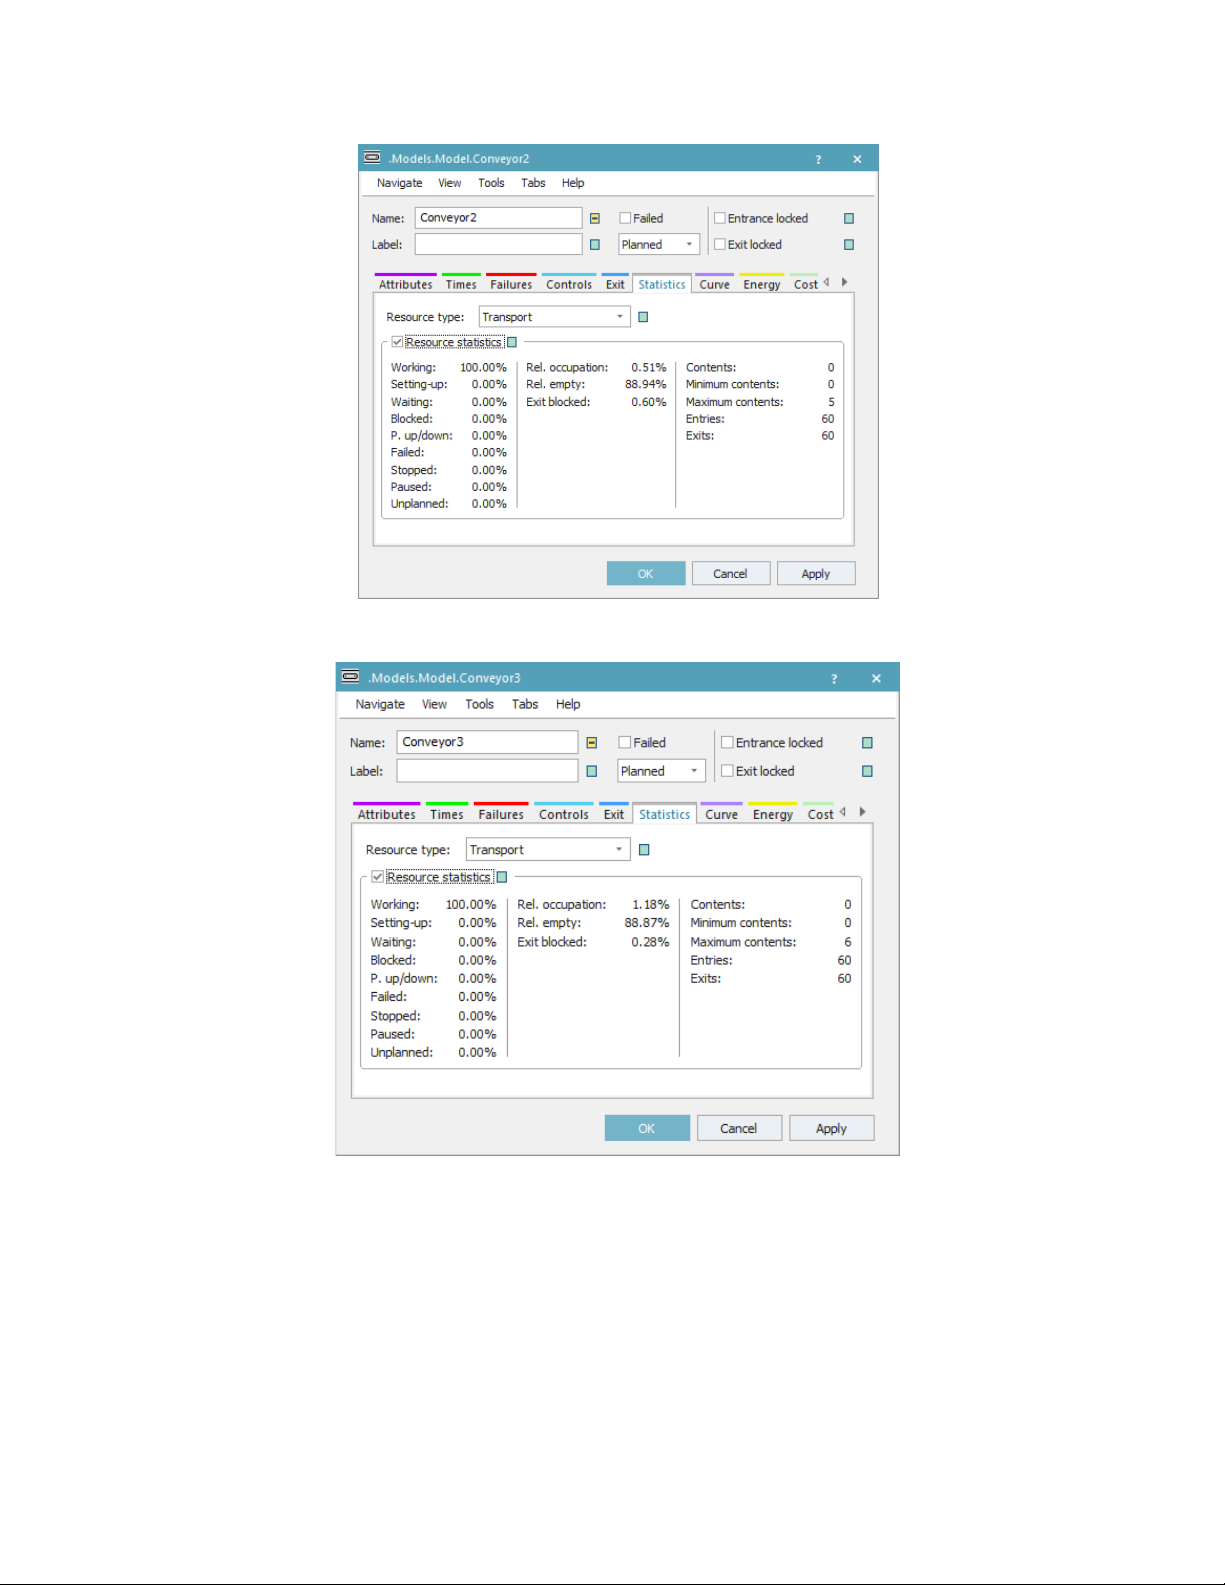Select the red-marked Failures tab in Conveyor2

point(510,284)
